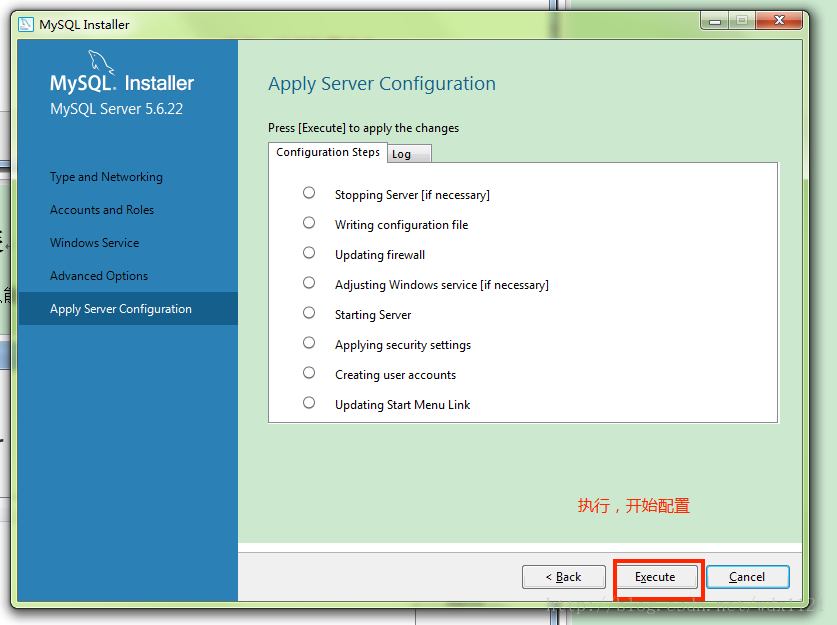Image resolution: width=837 pixels, height=625 pixels.
Task: Click the Starting Server status circle
Action: pyautogui.click(x=309, y=312)
